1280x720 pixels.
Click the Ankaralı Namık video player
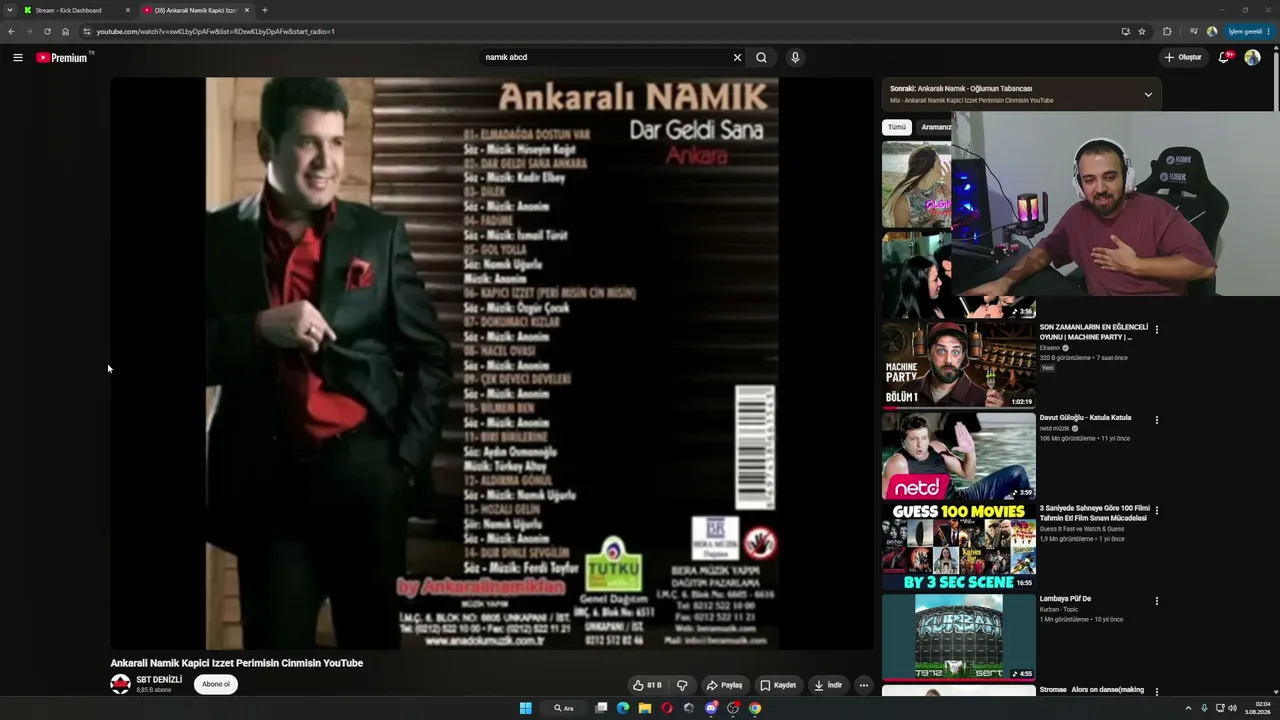pyautogui.click(x=492, y=364)
